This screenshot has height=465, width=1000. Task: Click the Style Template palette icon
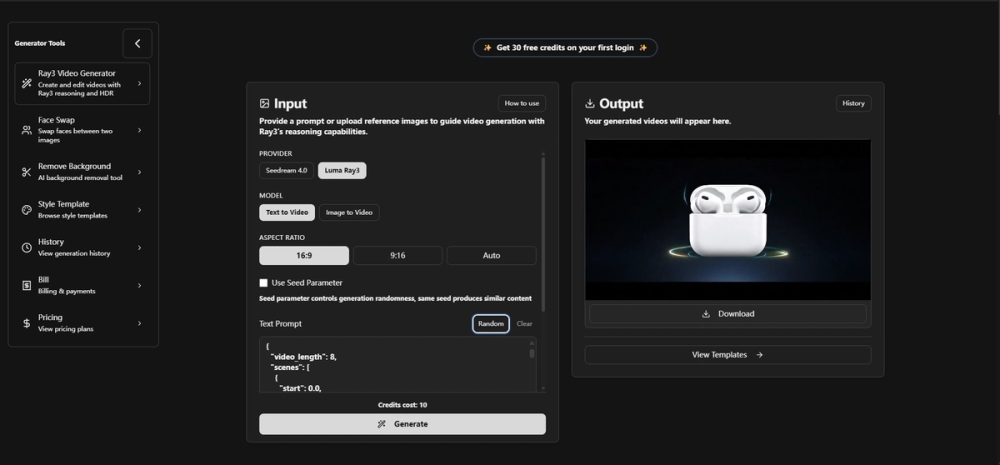coord(27,210)
